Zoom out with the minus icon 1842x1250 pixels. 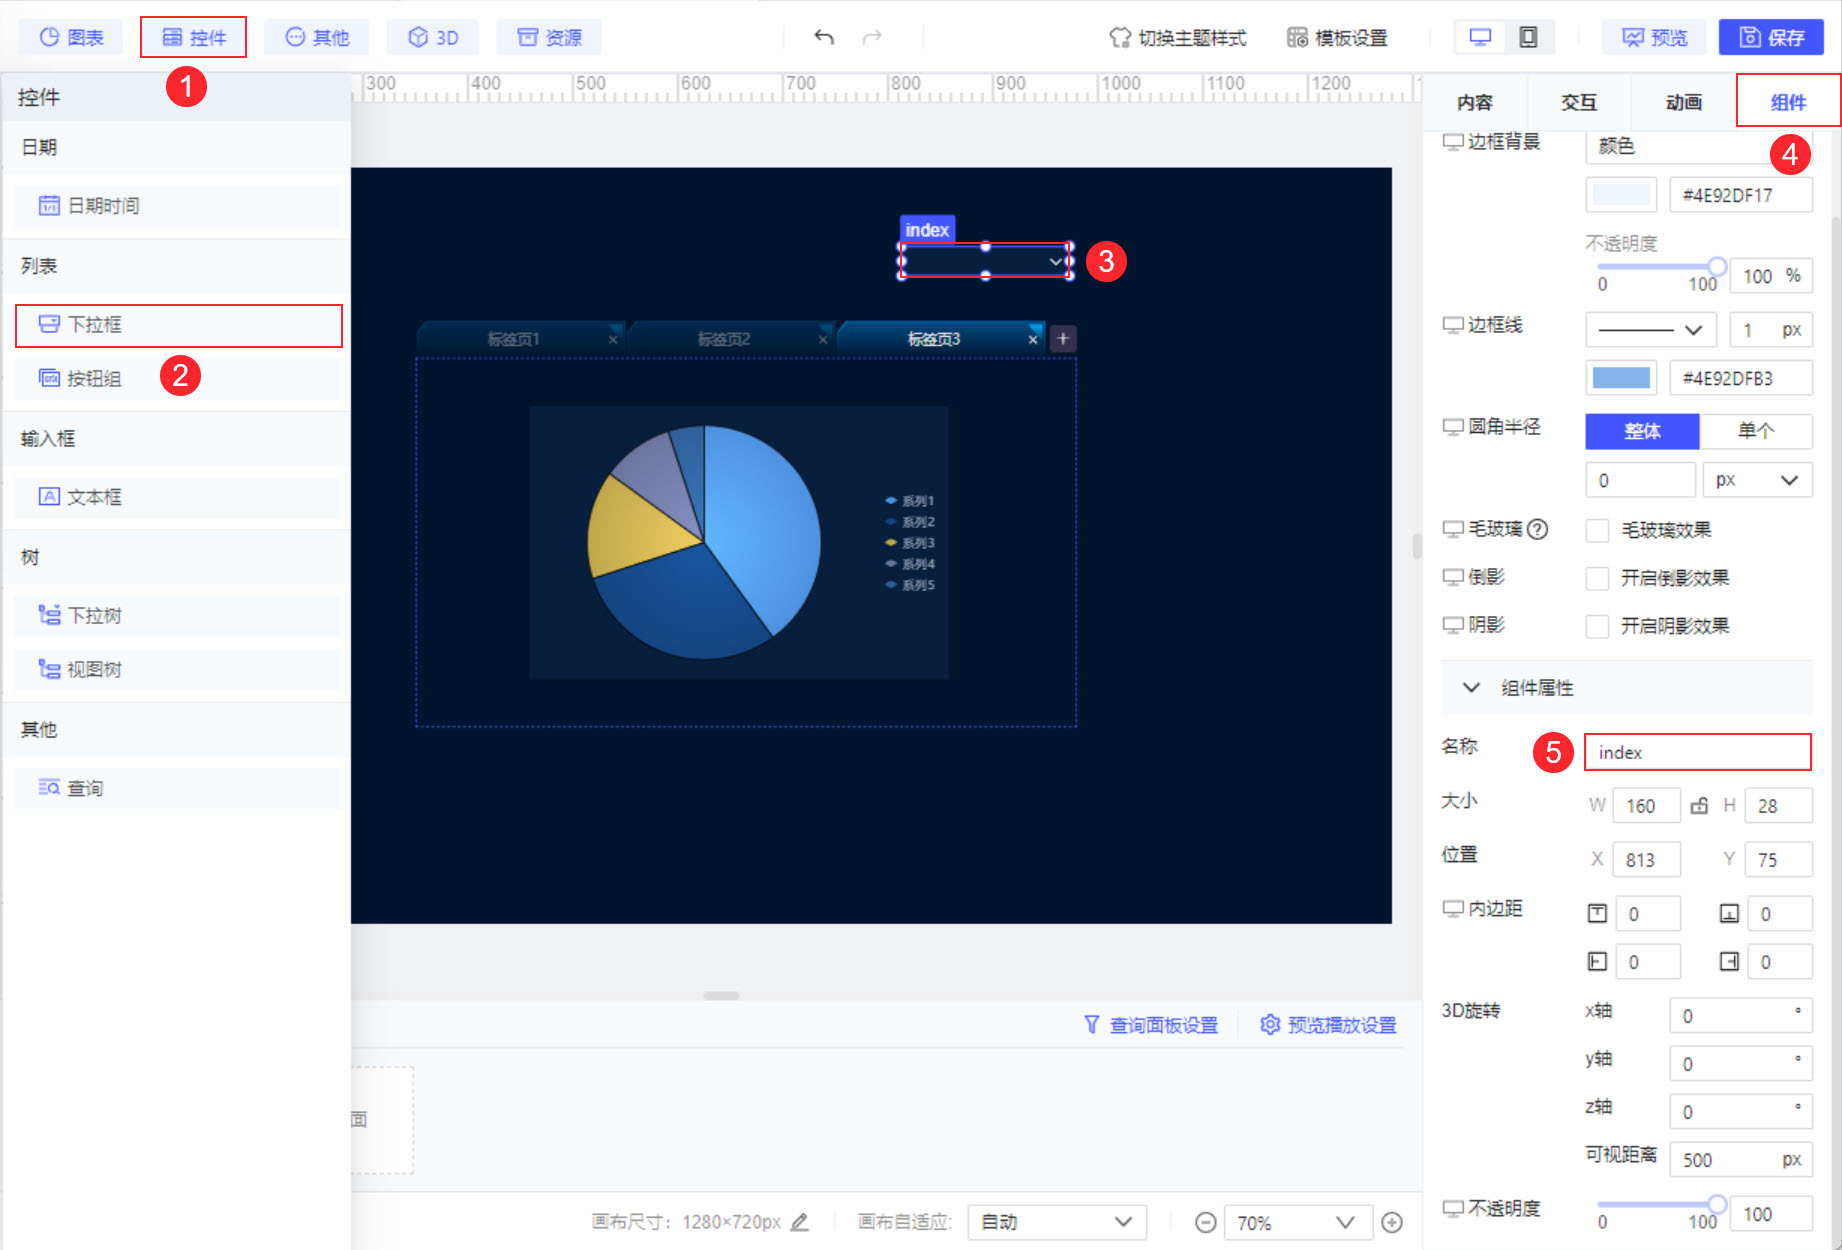1206,1222
